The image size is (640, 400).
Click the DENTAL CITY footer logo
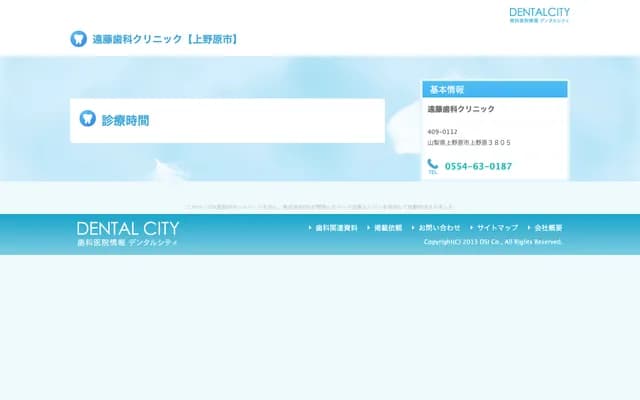(x=127, y=229)
